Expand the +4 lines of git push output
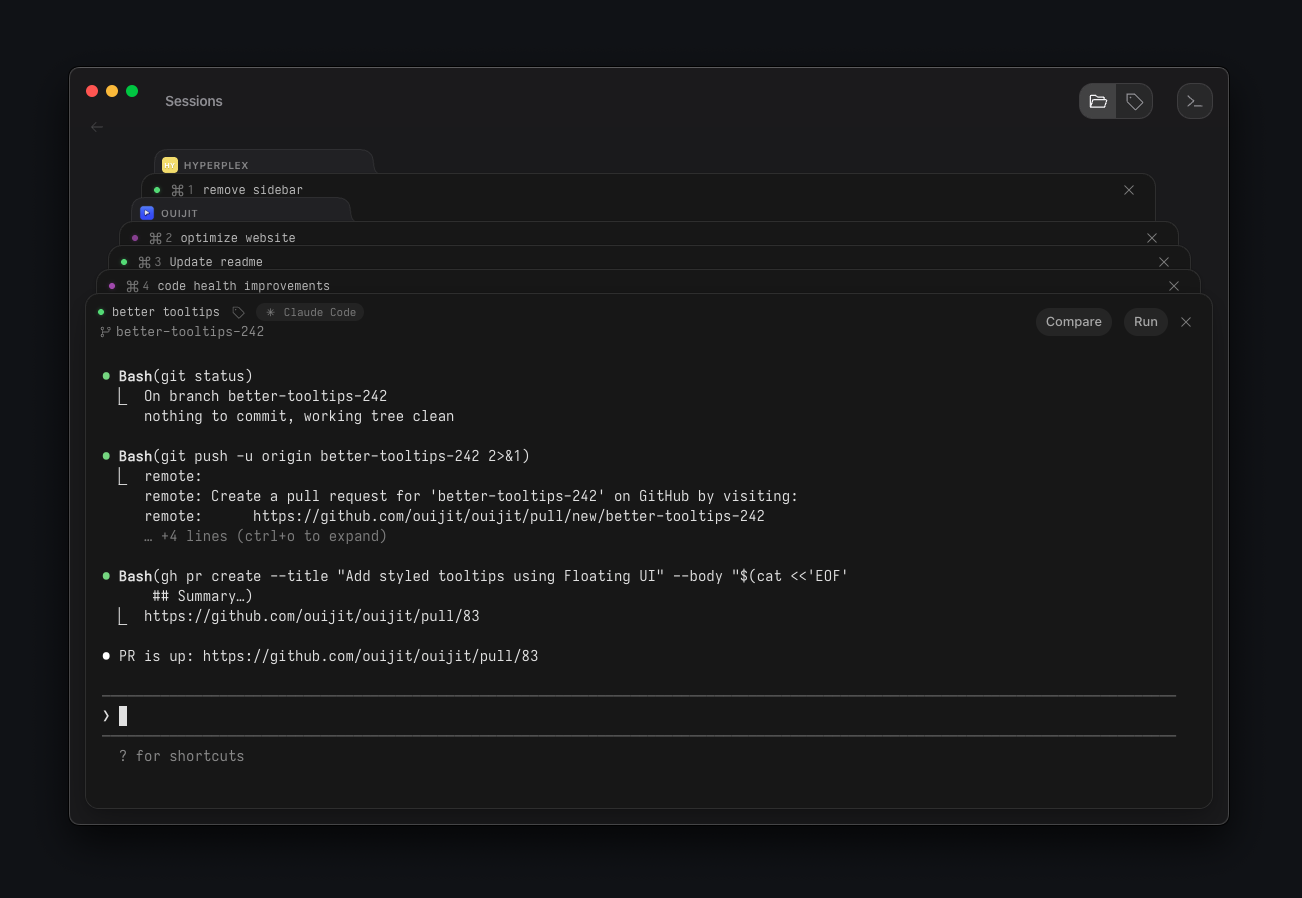 [x=263, y=536]
